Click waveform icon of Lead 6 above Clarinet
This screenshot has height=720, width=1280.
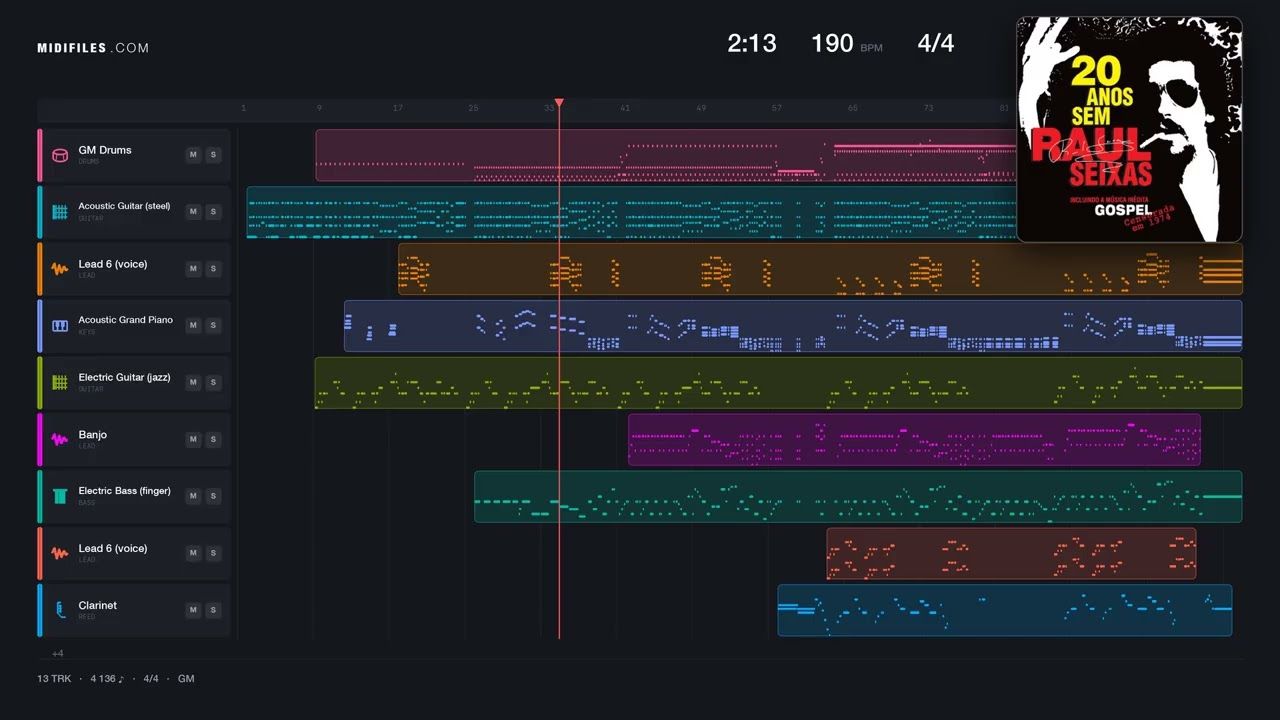(x=60, y=554)
